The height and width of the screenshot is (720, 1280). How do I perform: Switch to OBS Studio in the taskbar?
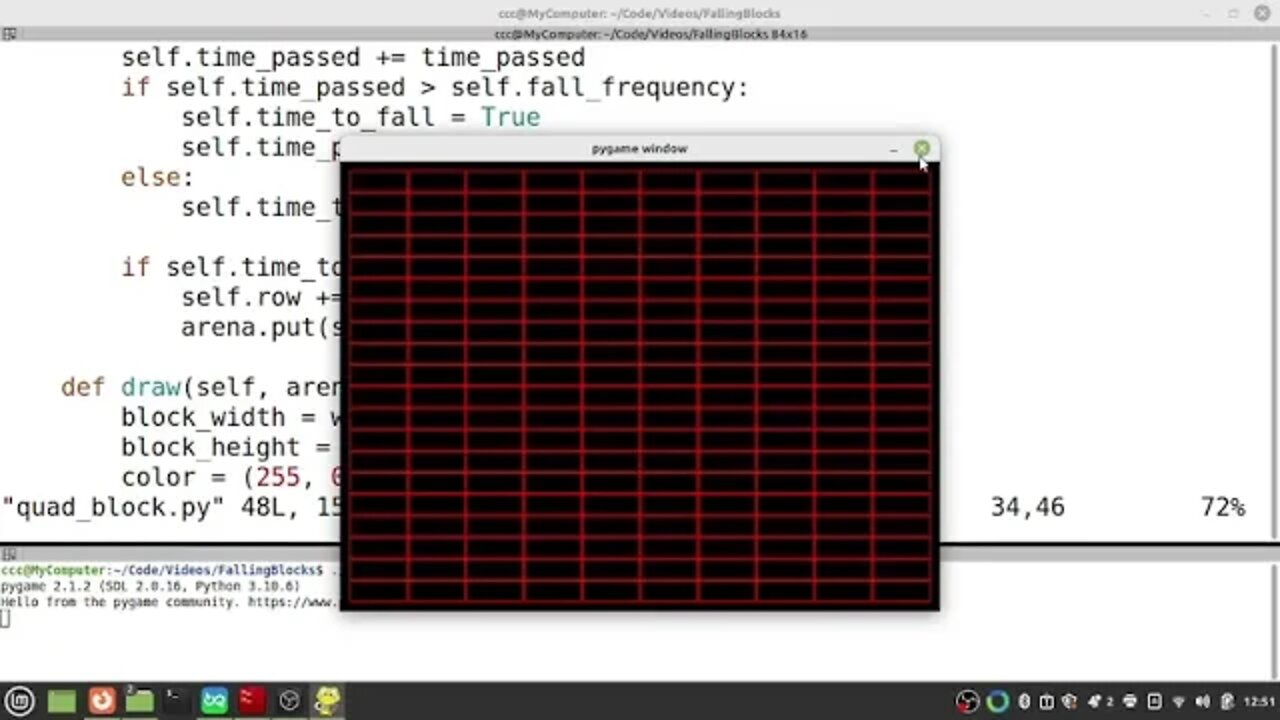pos(290,701)
